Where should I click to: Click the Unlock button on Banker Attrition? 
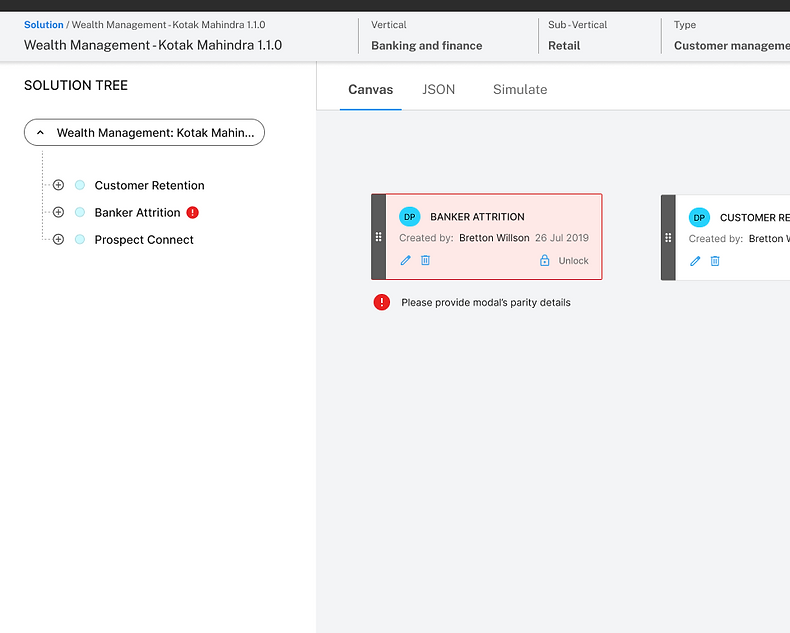click(x=573, y=261)
